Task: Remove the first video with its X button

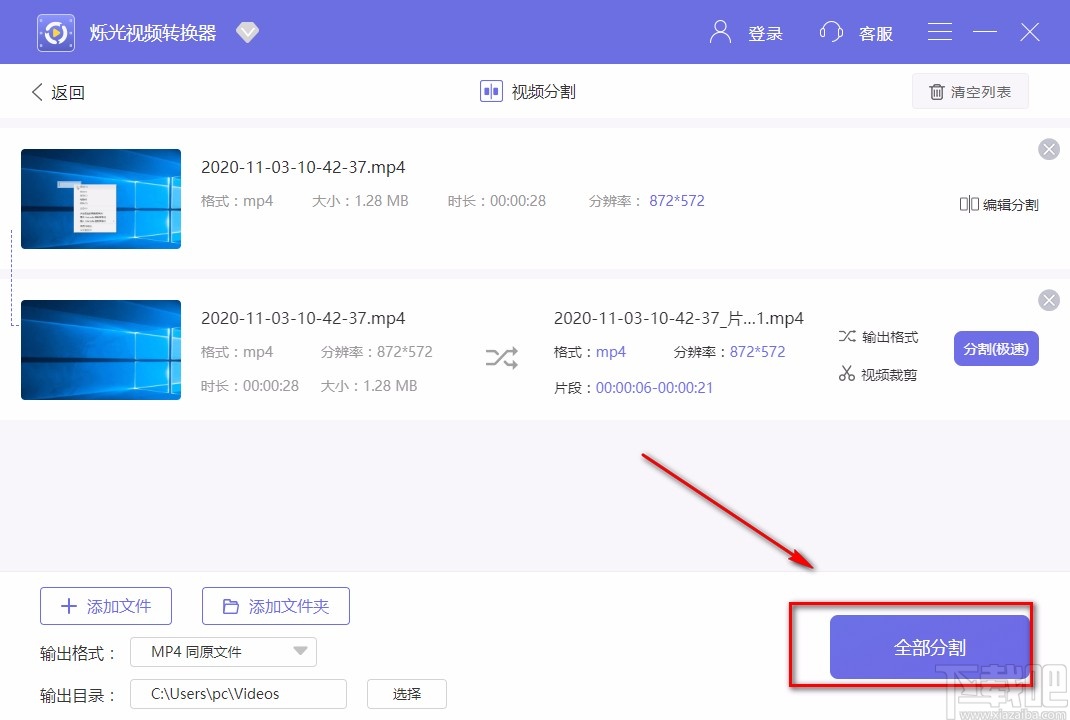Action: 1048,149
